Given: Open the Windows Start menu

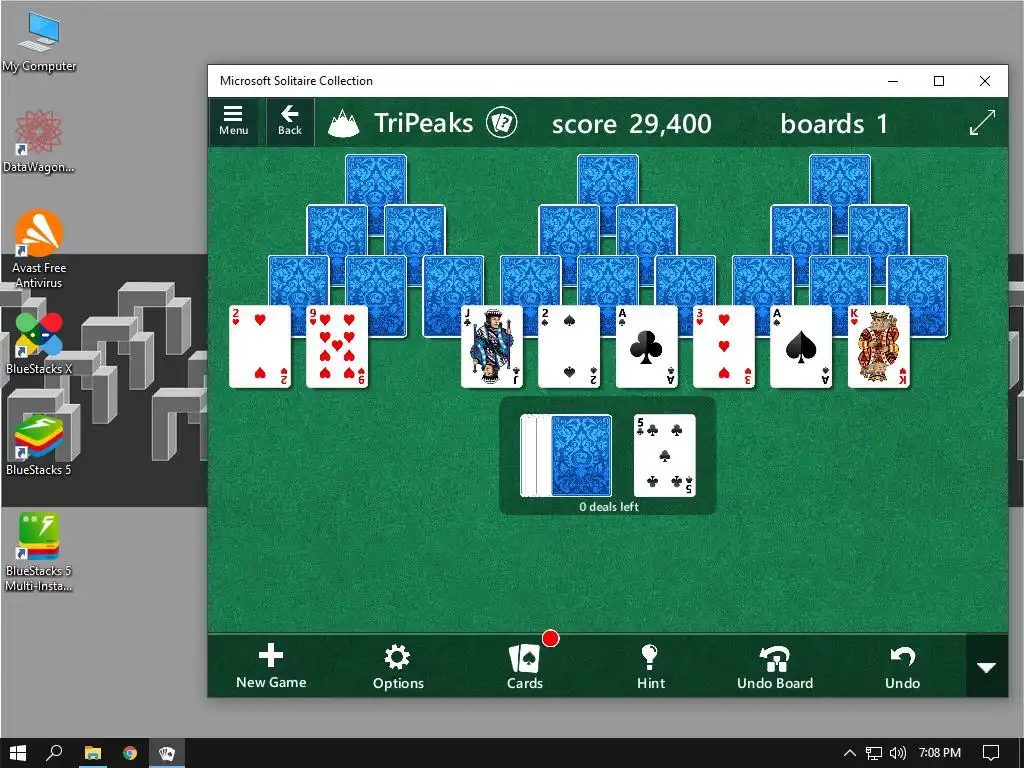Looking at the screenshot, I should click(18, 753).
